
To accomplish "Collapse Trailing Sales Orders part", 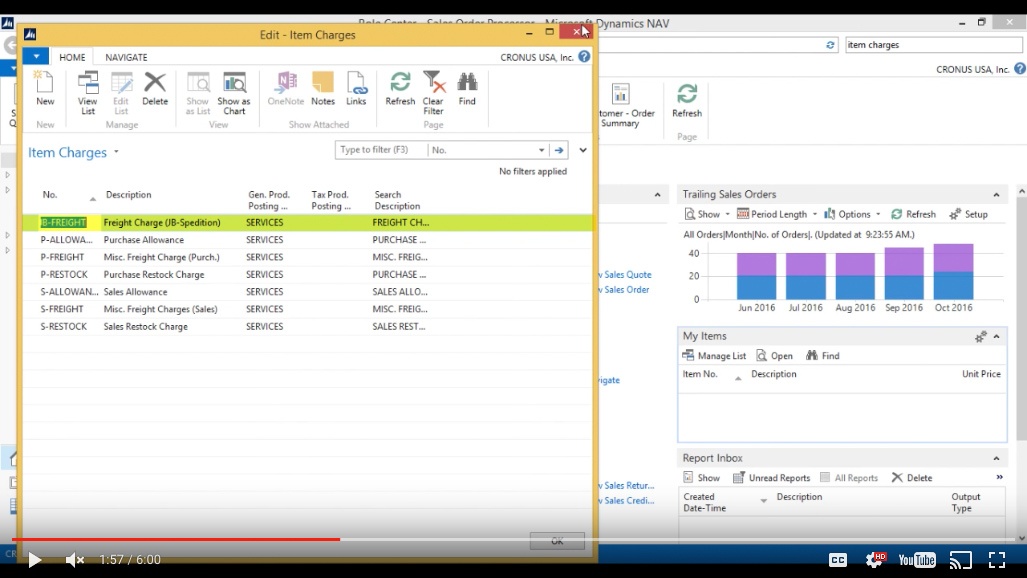I will click(x=996, y=195).
